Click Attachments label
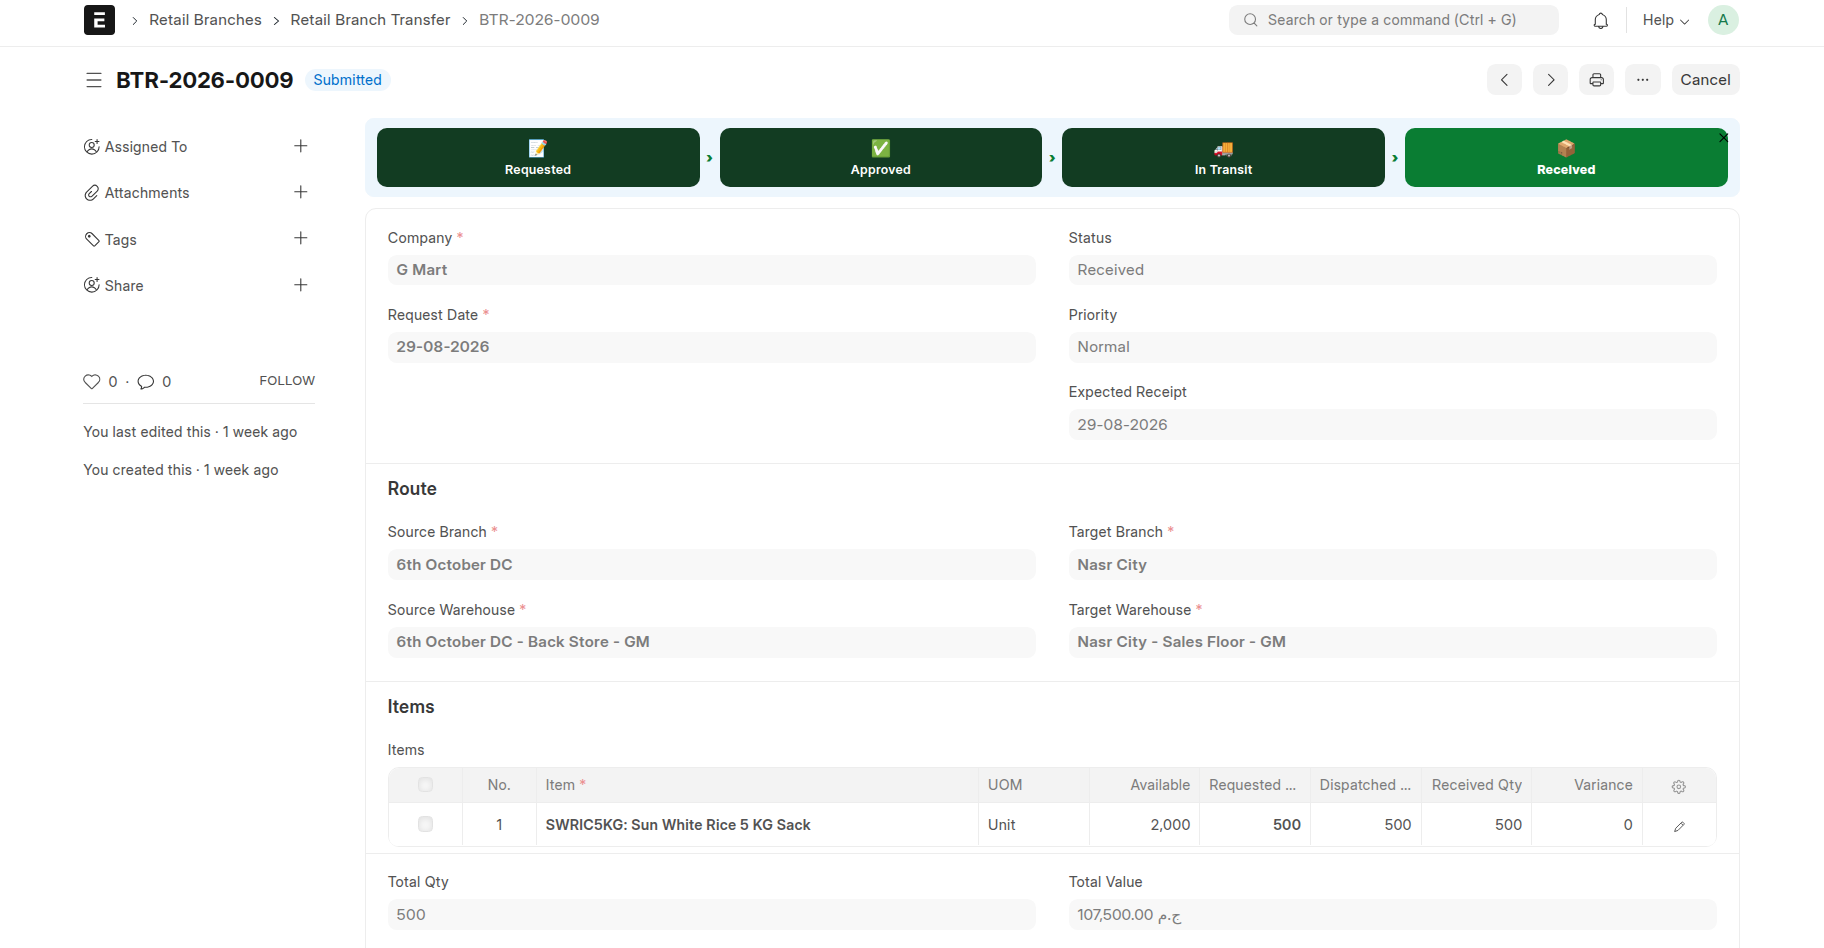The height and width of the screenshot is (948, 1824). point(147,193)
